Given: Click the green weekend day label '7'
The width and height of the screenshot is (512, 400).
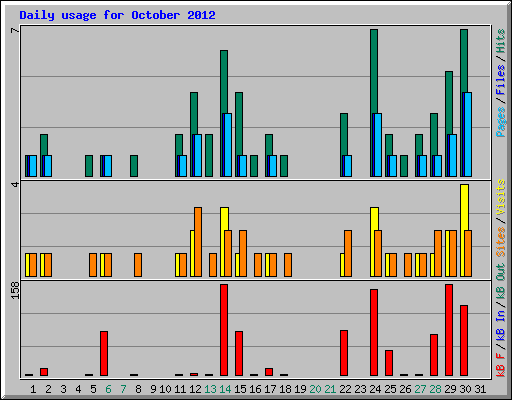Looking at the screenshot, I should coord(123,389).
